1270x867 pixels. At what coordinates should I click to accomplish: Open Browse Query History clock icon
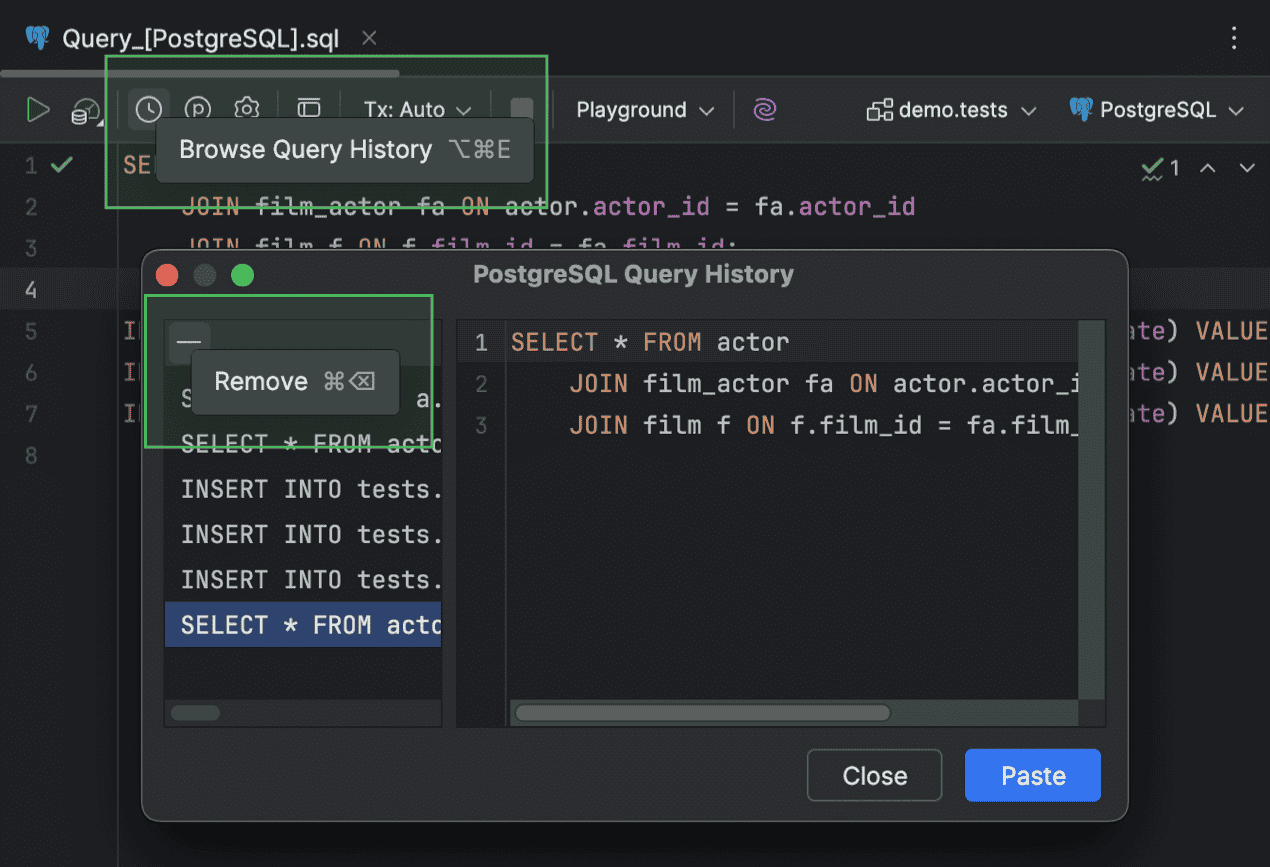pos(149,109)
